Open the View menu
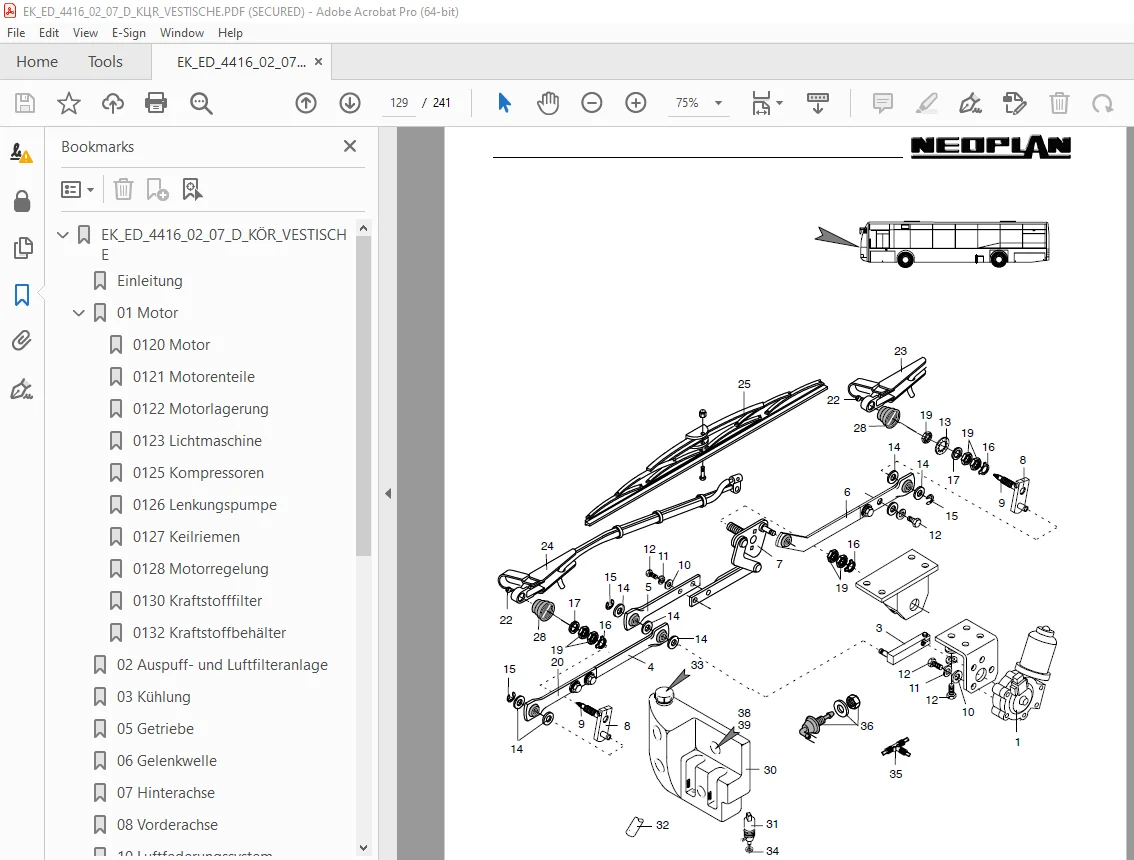 pyautogui.click(x=85, y=33)
